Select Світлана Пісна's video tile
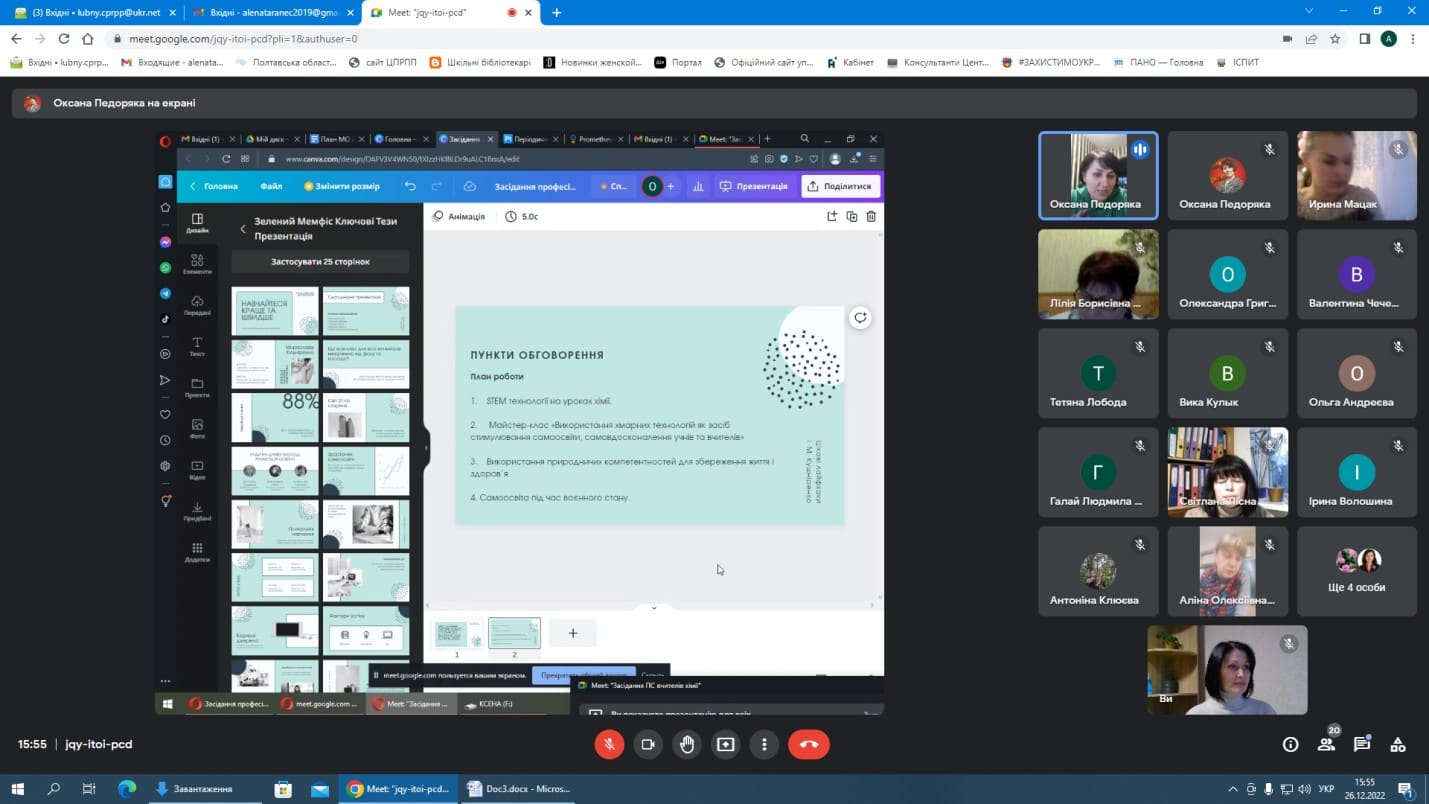The image size is (1429, 804). [x=1228, y=472]
